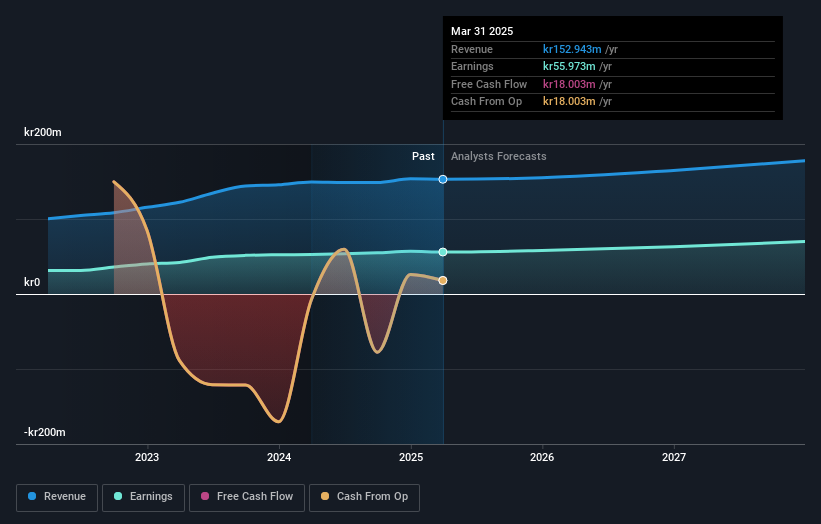821x524 pixels.
Task: Click the Earnings row label in the tooltip
Action: point(472,66)
